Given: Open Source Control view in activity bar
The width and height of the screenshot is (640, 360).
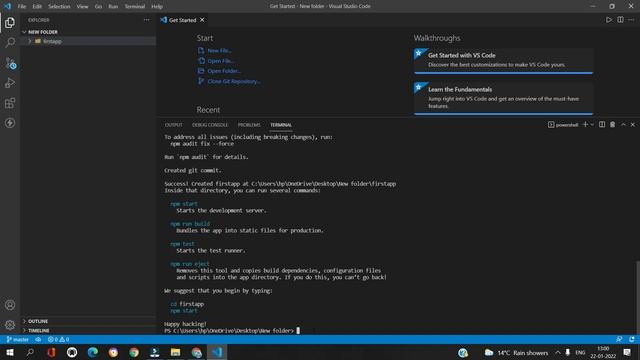Looking at the screenshot, I should click(10, 63).
